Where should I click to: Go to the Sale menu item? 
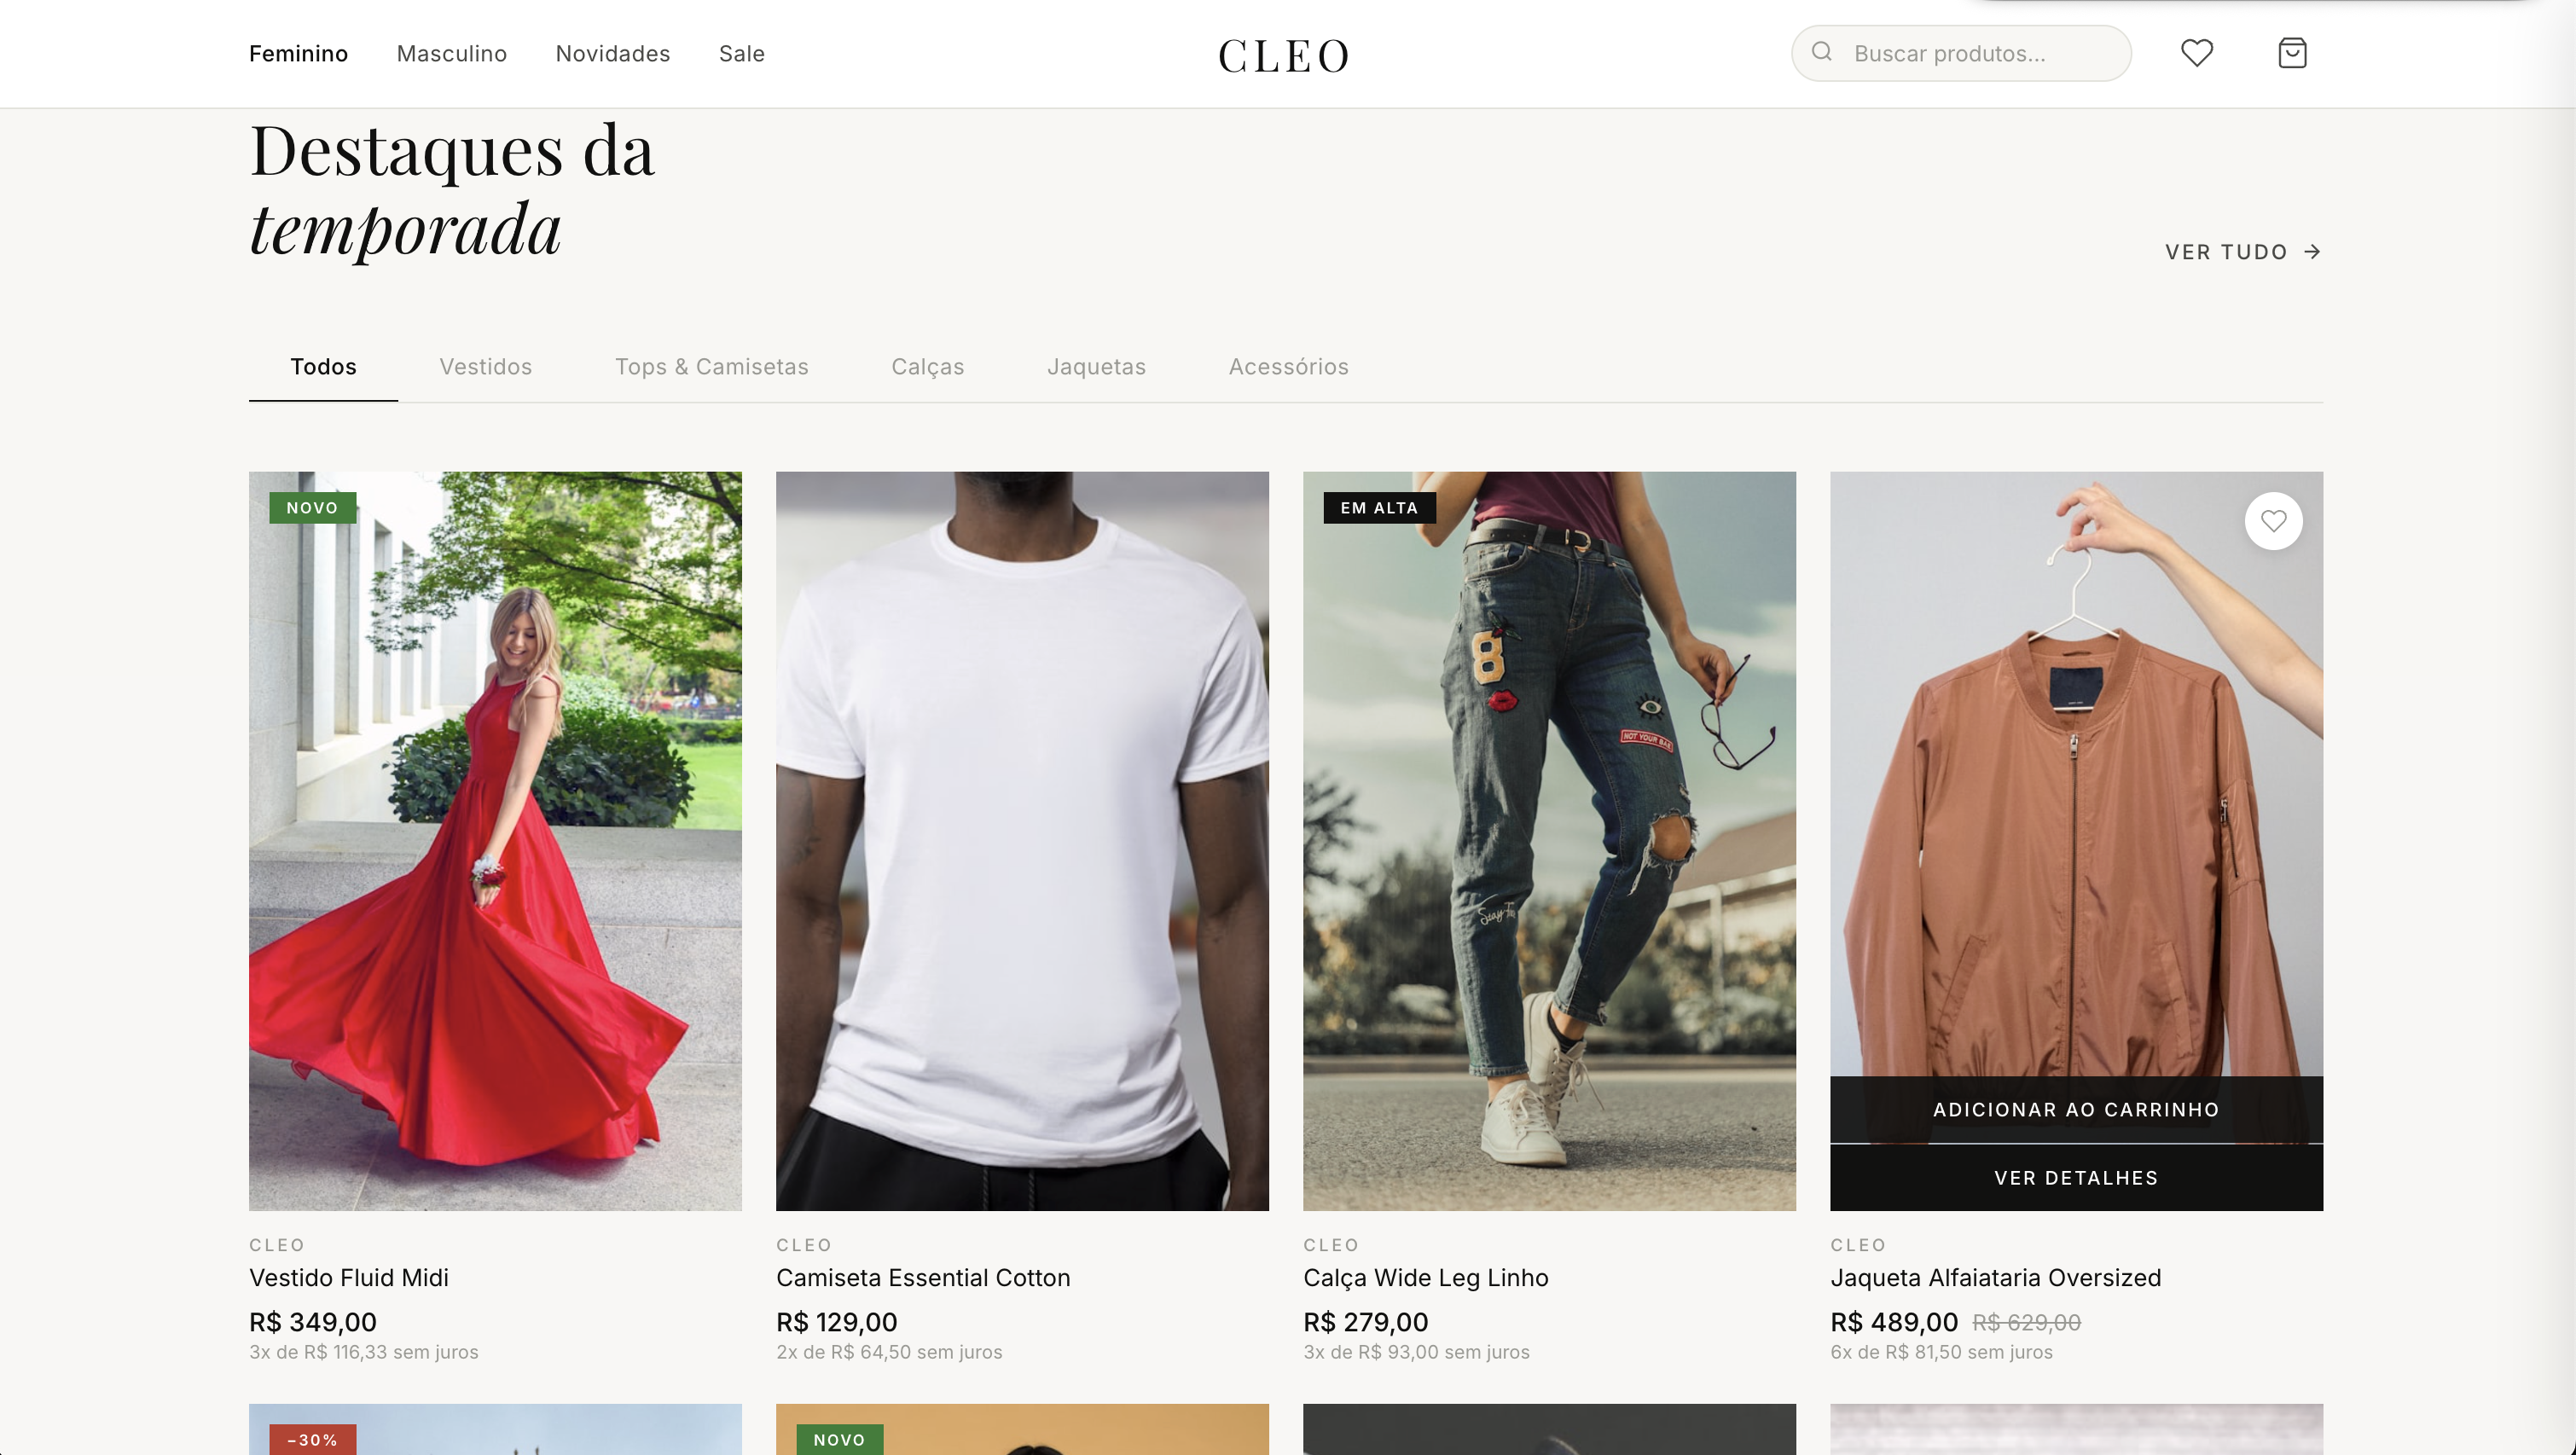(742, 54)
